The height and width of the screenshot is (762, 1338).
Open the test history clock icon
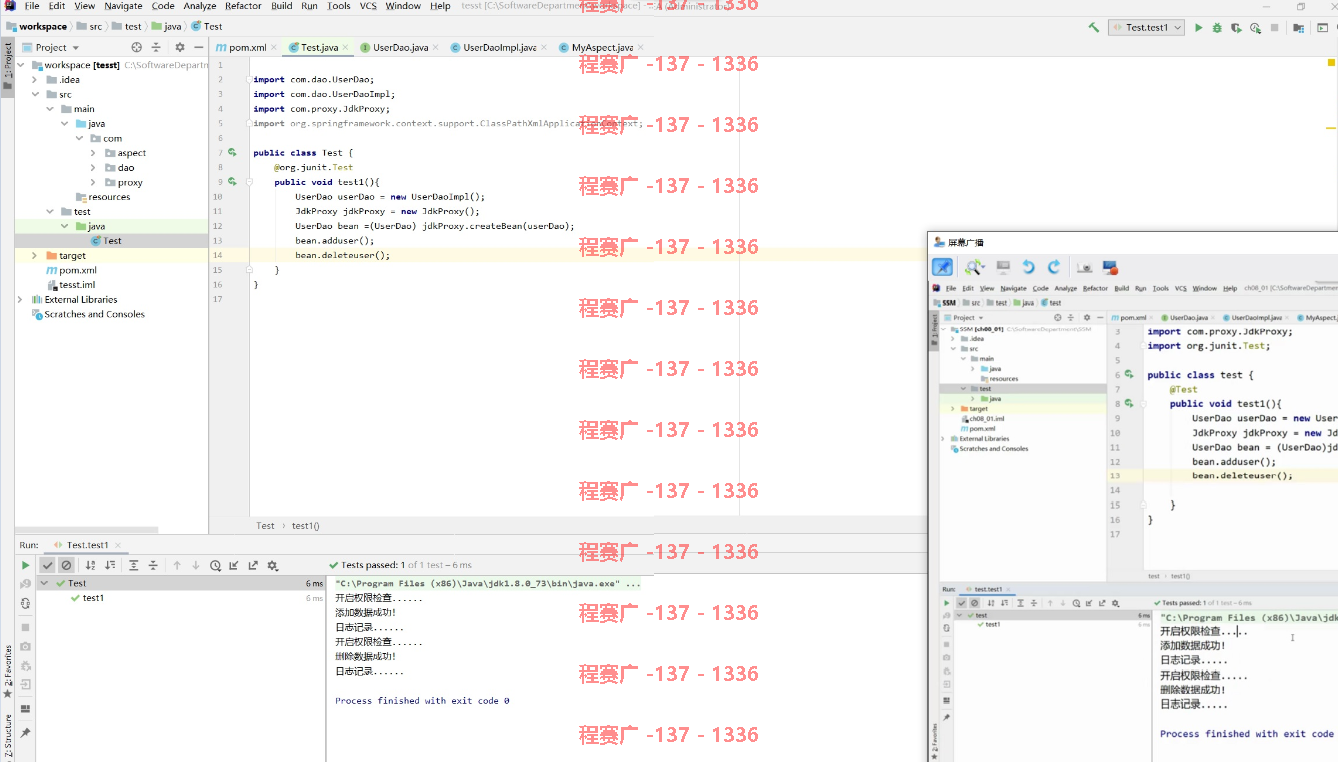[215, 565]
